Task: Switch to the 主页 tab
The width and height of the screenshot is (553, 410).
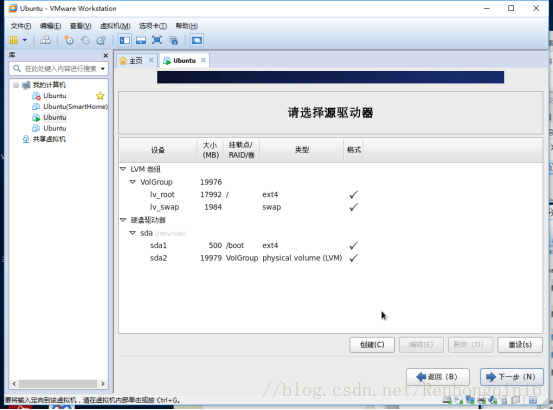Action: [135, 61]
